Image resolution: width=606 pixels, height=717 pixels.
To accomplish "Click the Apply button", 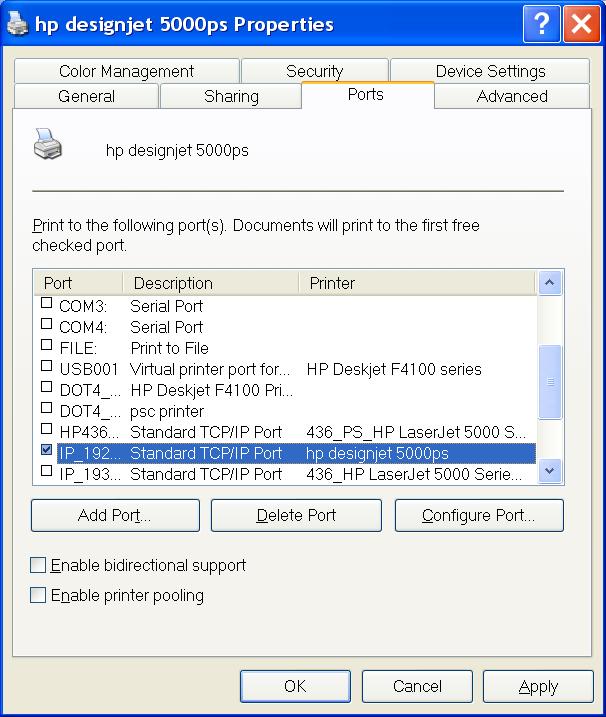I will point(538,686).
